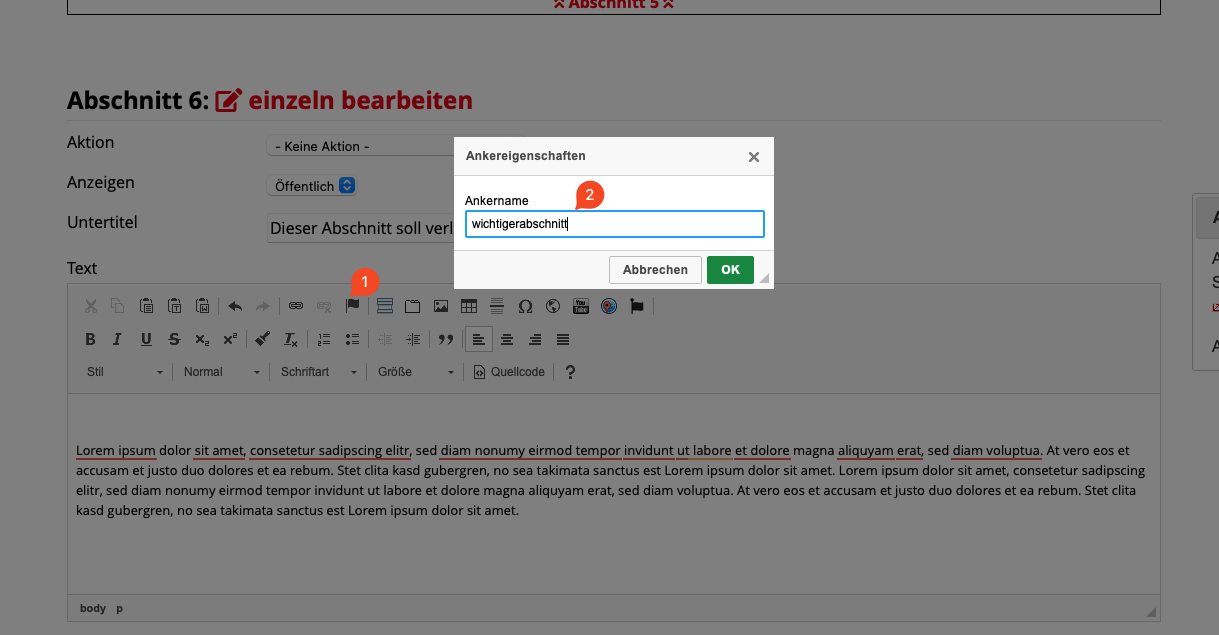Image resolution: width=1219 pixels, height=635 pixels.
Task: Open the Stil dropdown
Action: coord(124,372)
